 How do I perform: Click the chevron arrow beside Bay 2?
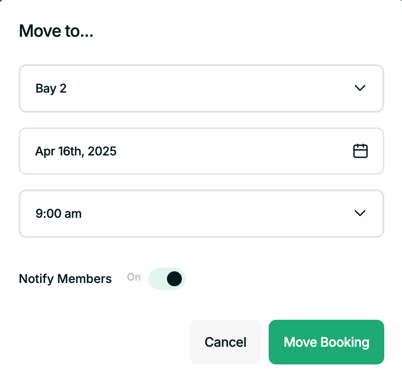(360, 88)
